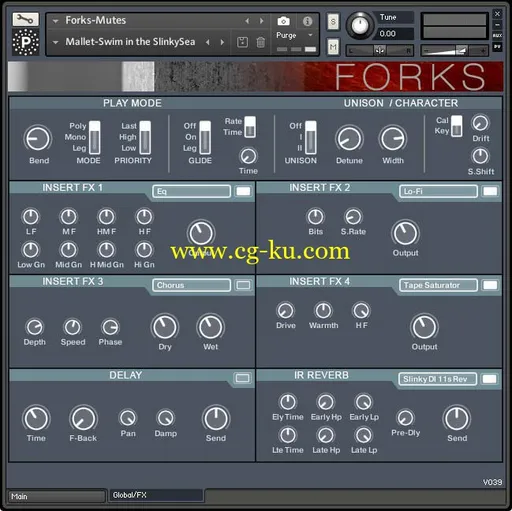This screenshot has height=511, width=512.
Task: Click the Polyphony P logo
Action: [x=26, y=42]
